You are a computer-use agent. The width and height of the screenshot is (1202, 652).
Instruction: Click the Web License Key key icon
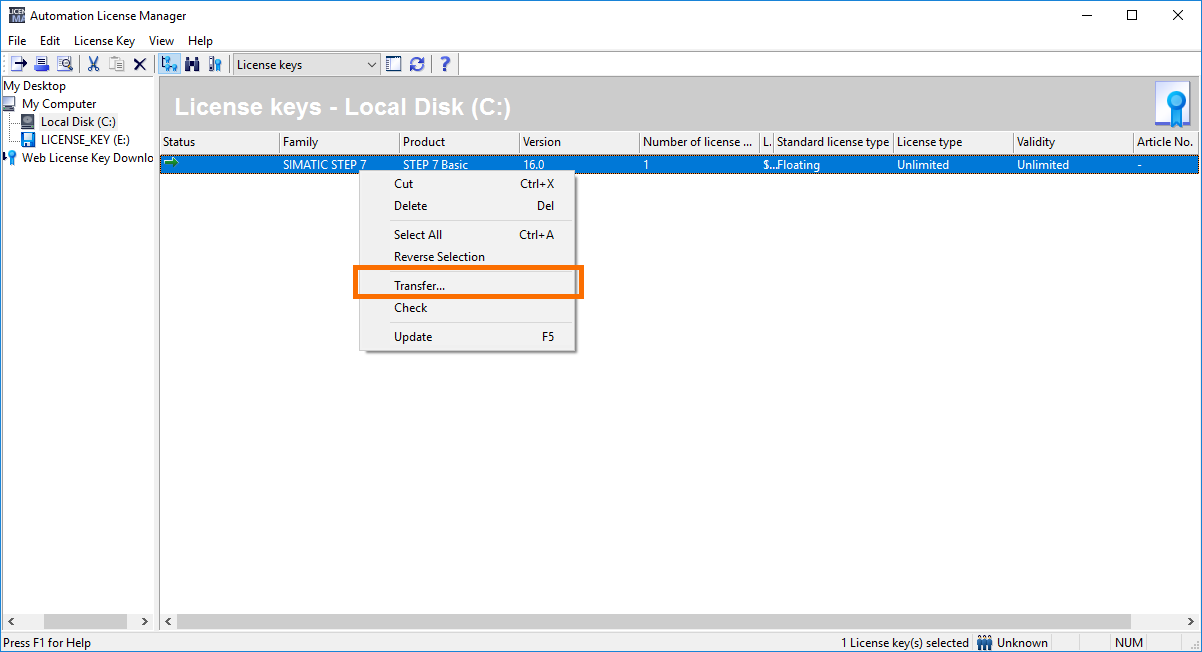click(13, 158)
